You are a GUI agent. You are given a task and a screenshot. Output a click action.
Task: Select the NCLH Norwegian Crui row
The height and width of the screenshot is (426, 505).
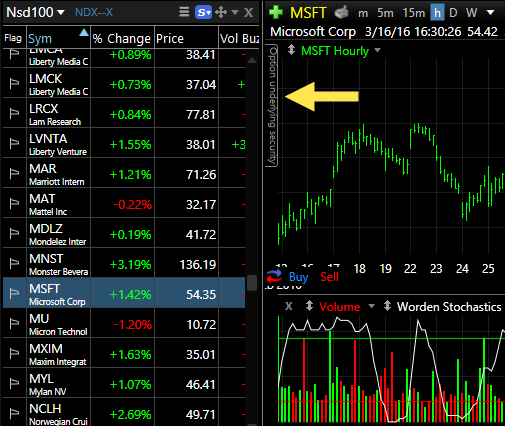(124, 413)
